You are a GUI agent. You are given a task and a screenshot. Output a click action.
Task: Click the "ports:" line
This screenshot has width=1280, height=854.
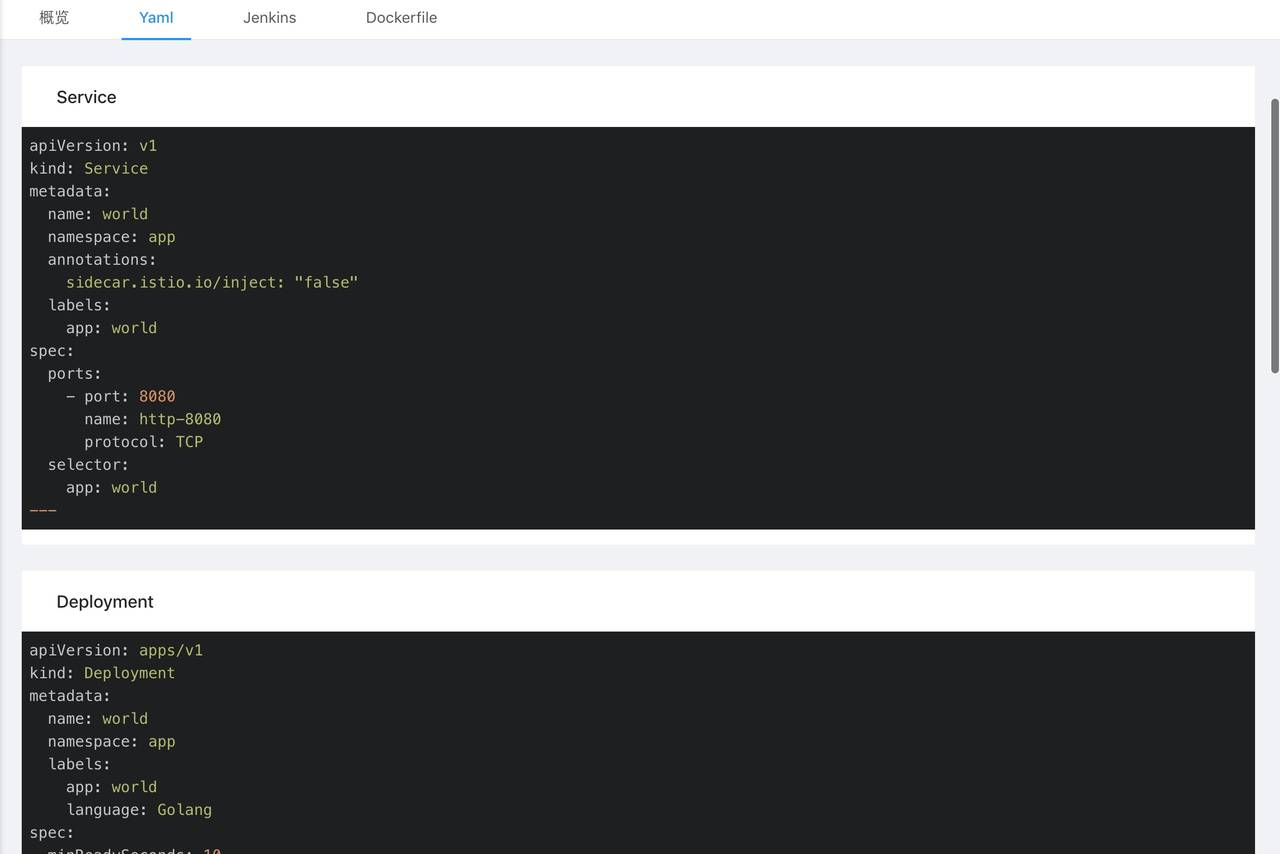75,374
